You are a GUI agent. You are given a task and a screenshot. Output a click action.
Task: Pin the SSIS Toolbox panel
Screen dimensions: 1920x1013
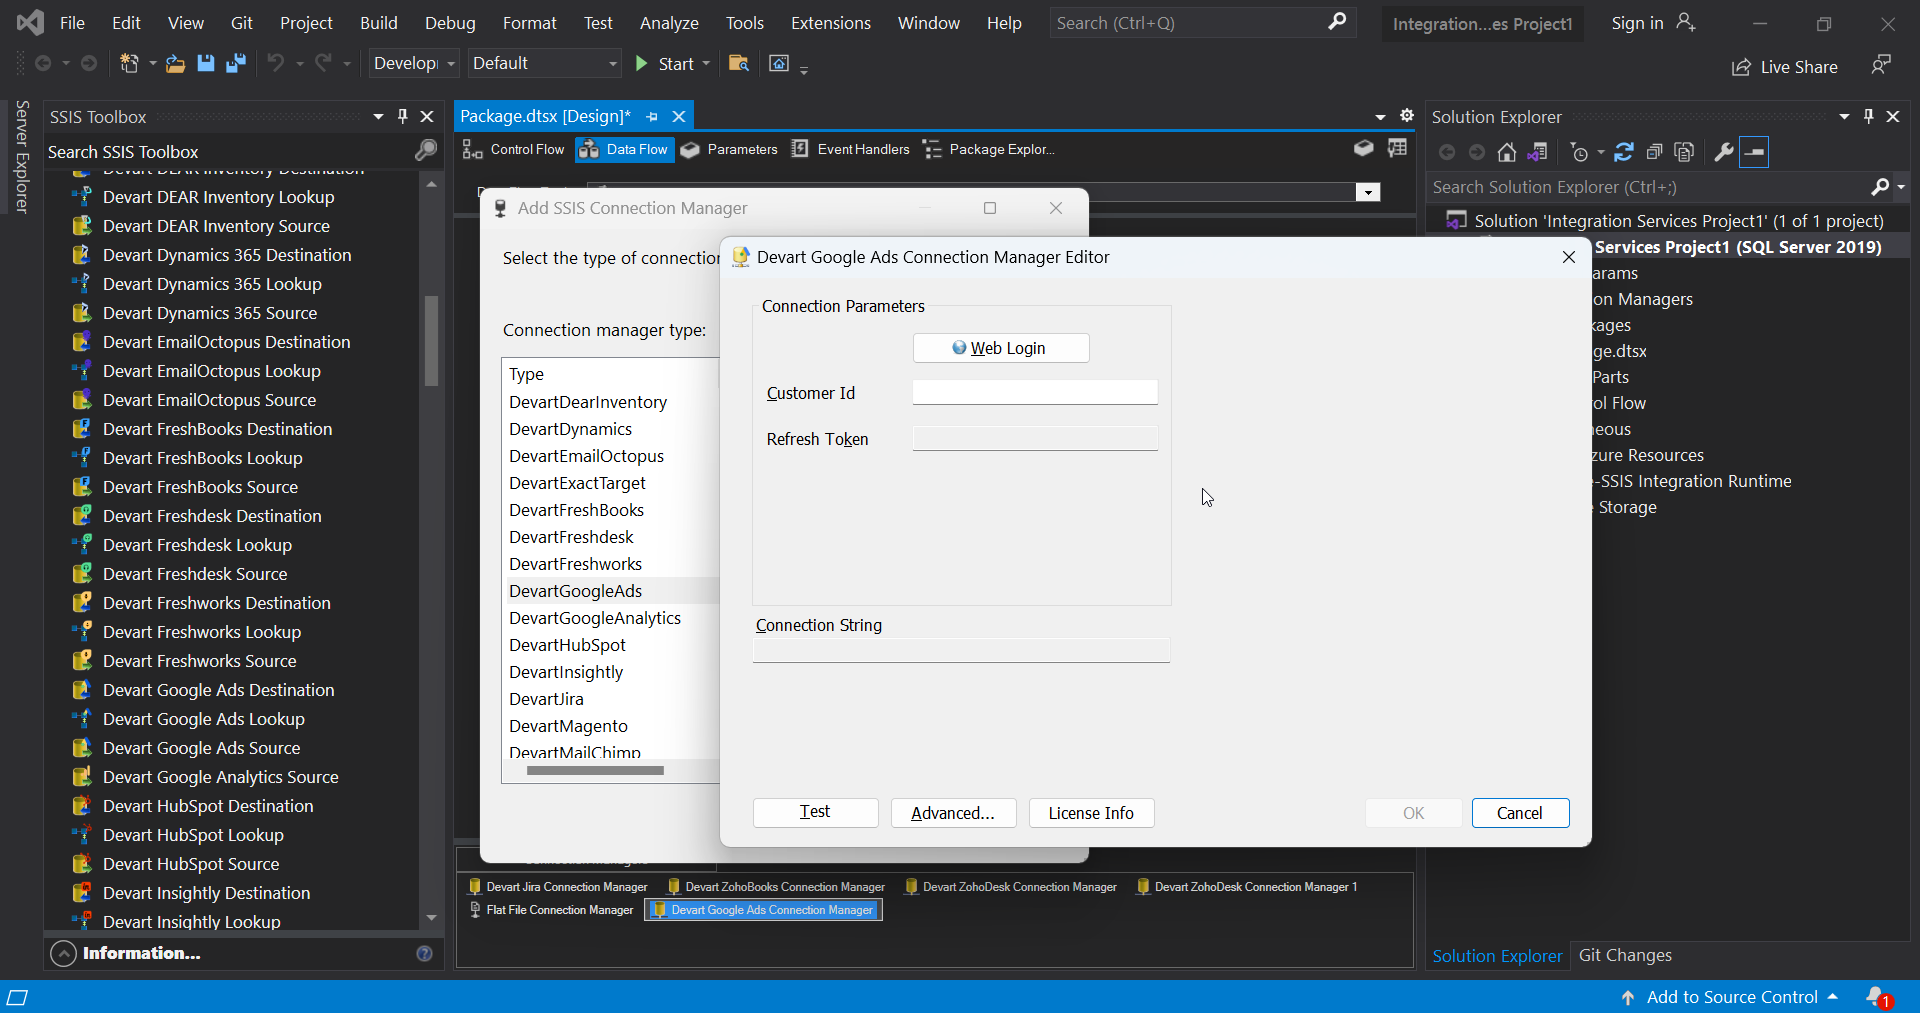(x=403, y=116)
